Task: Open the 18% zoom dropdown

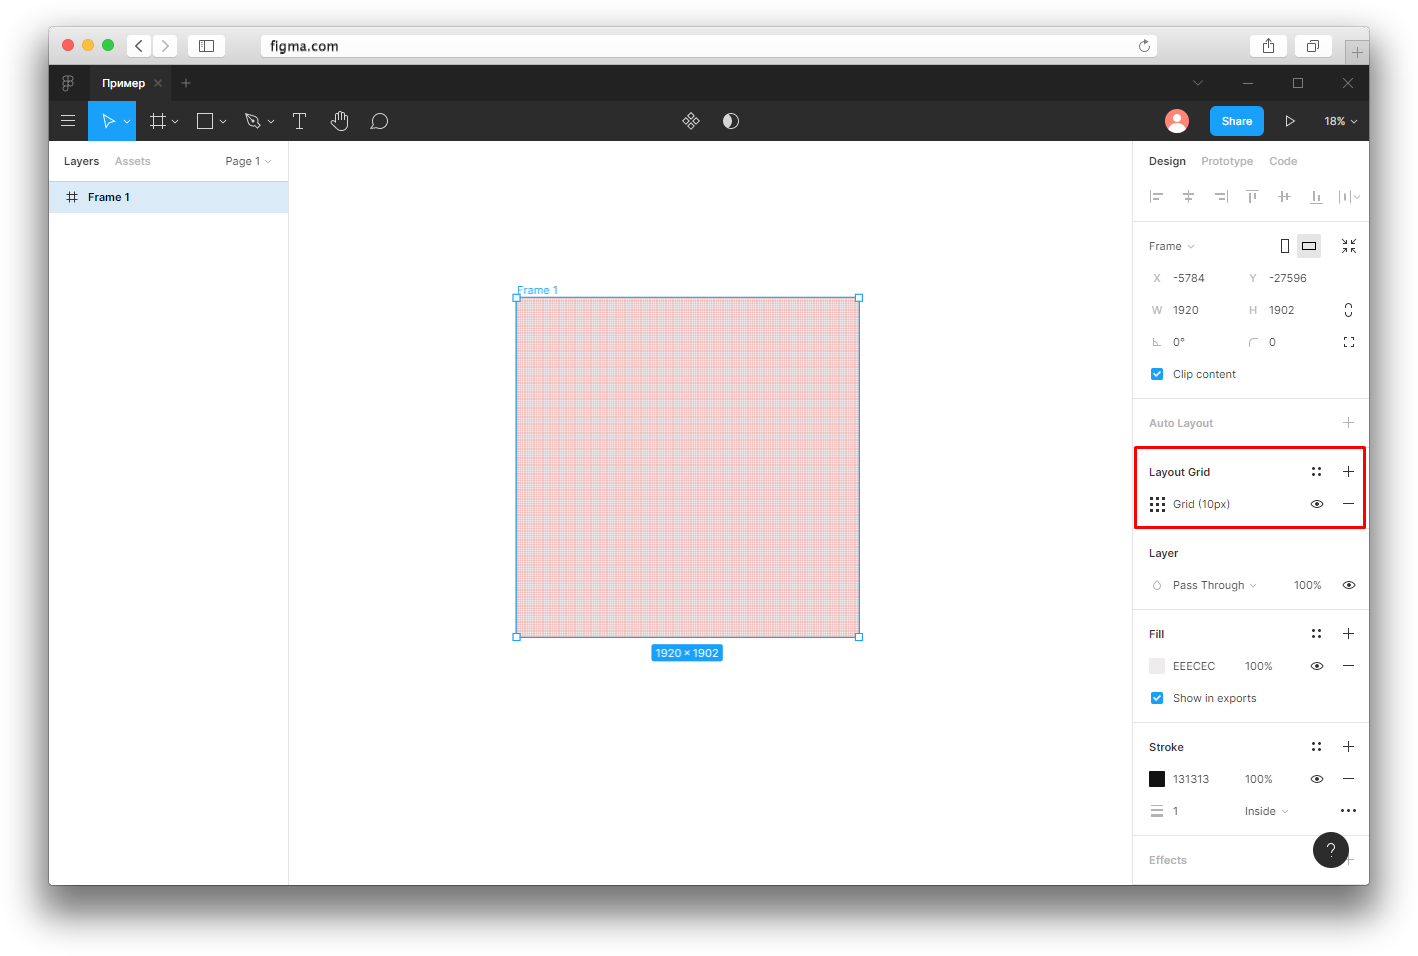Action: tap(1341, 121)
